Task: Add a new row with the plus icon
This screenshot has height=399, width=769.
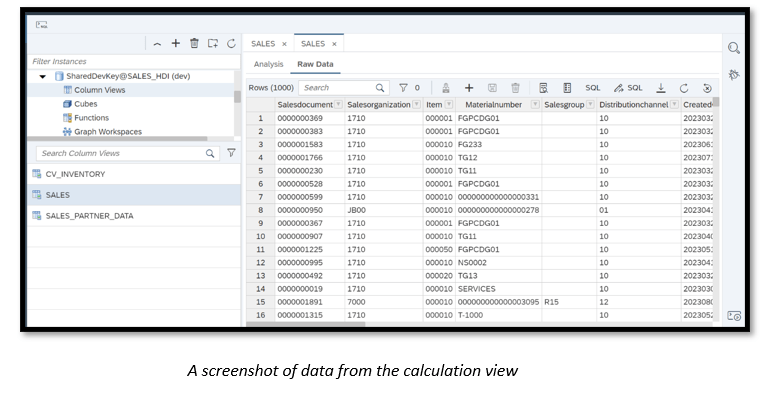Action: (x=469, y=88)
